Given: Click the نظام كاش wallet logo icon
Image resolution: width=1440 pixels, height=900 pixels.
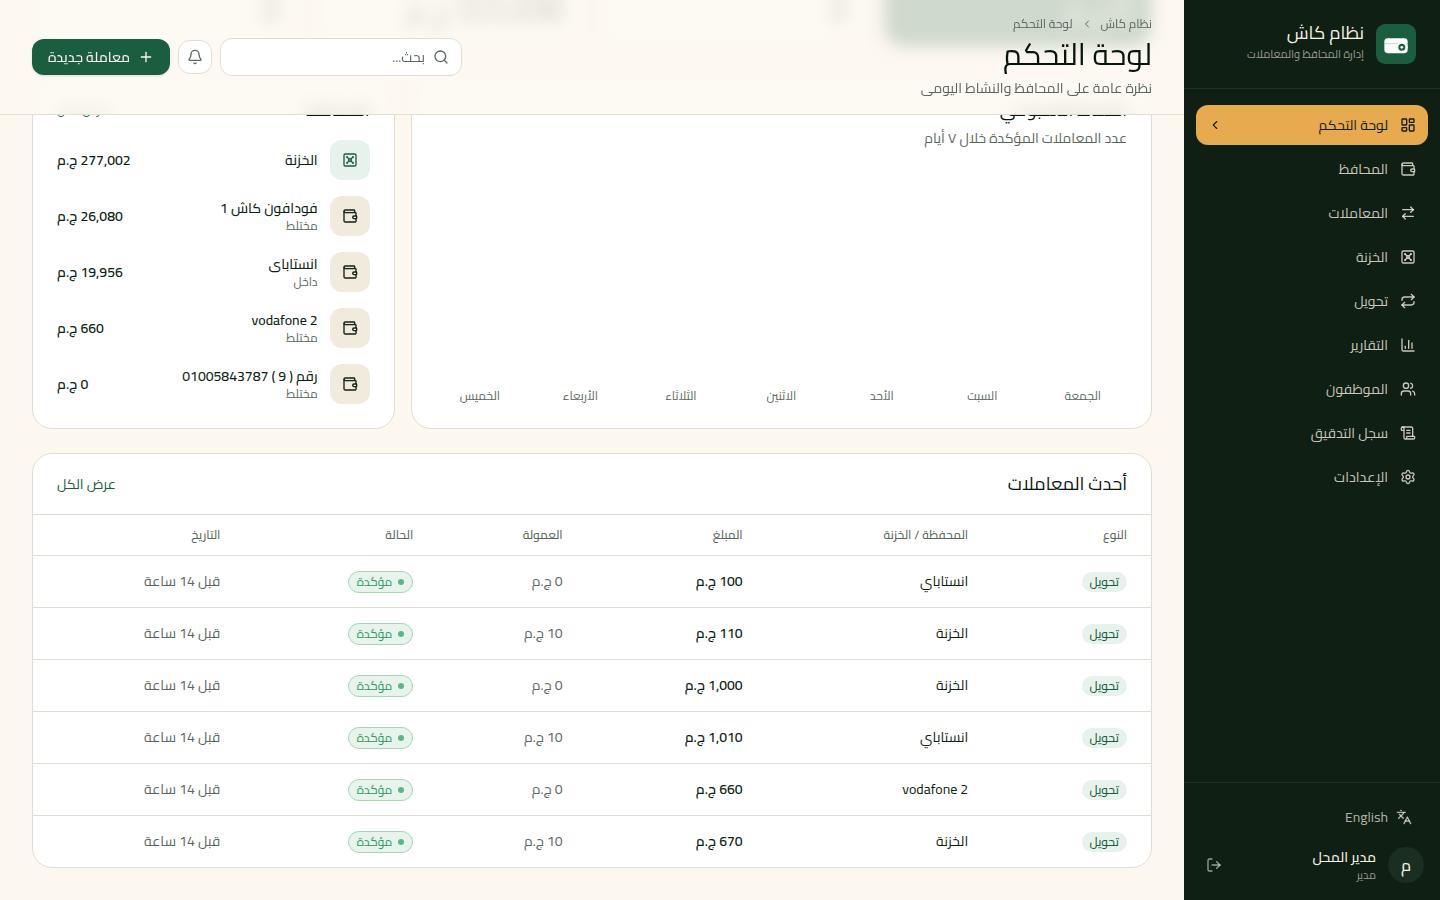Looking at the screenshot, I should tap(1396, 44).
